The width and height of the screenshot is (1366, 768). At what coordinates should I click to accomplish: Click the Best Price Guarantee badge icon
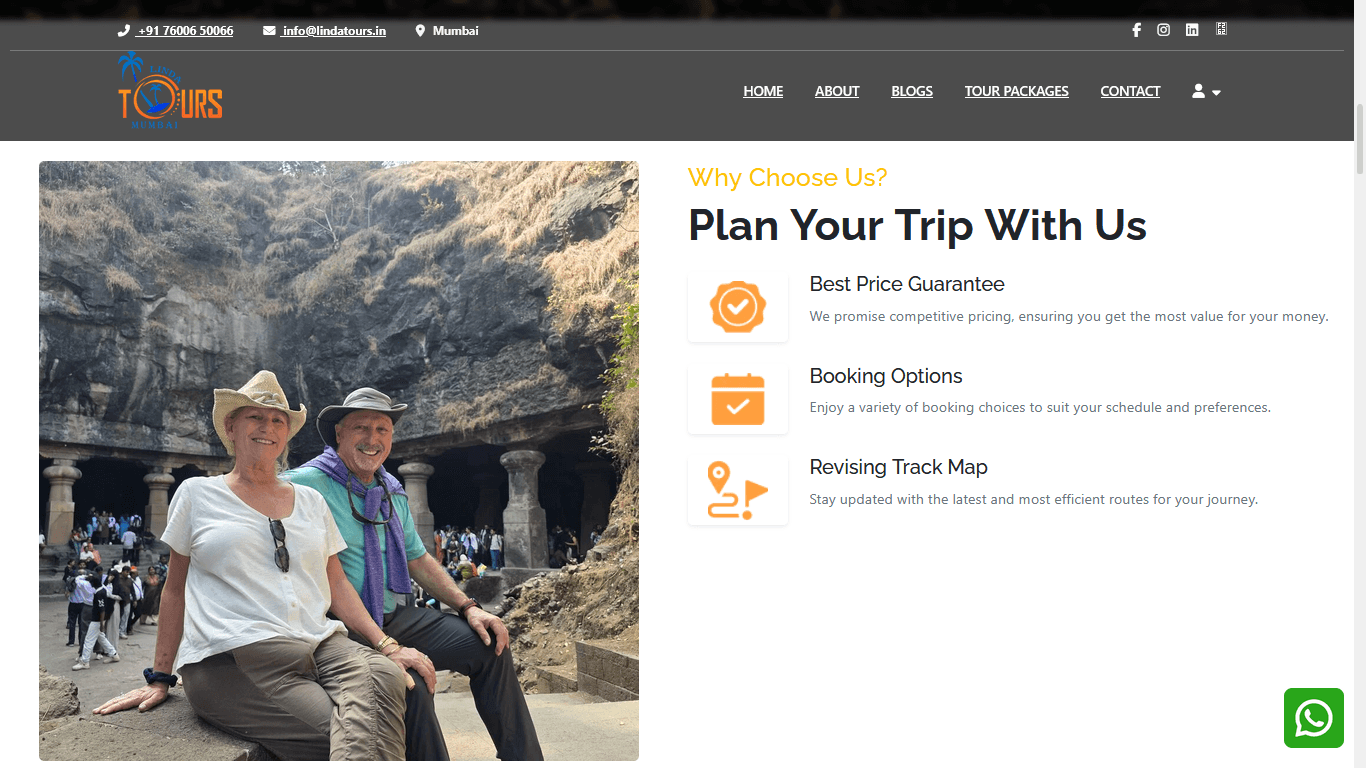(x=738, y=307)
